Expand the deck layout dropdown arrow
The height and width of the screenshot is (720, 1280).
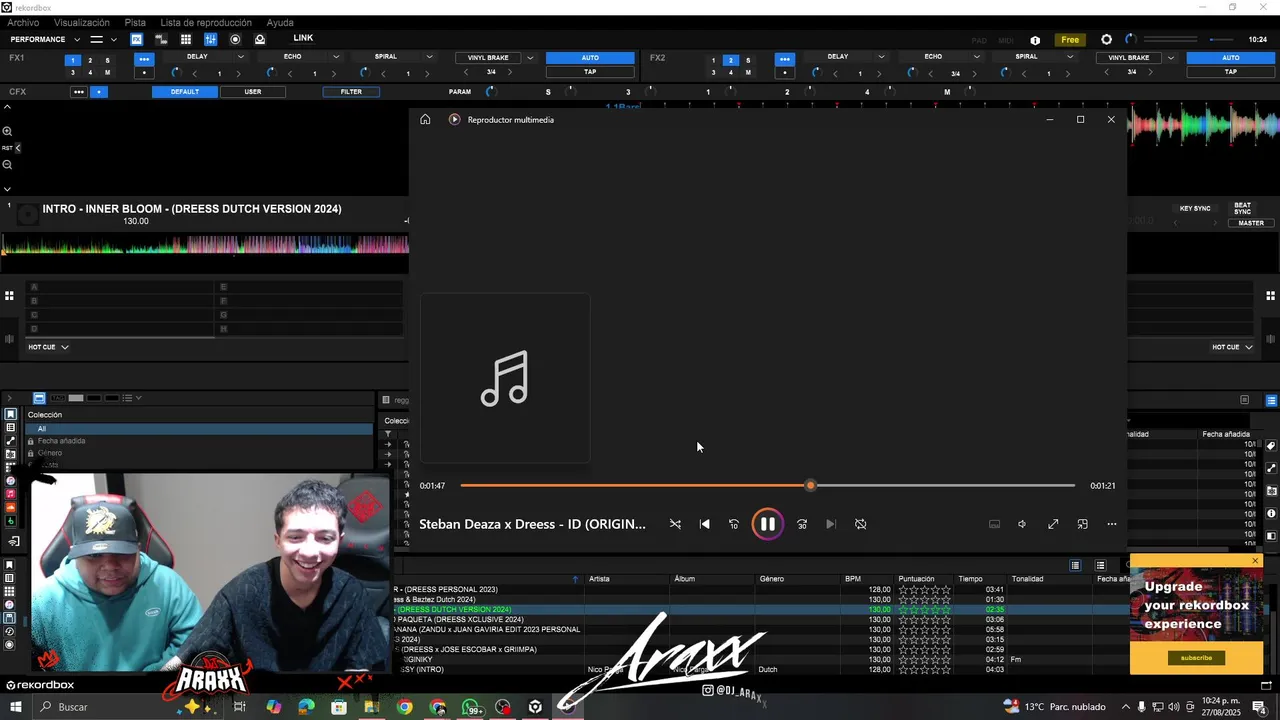(x=114, y=40)
